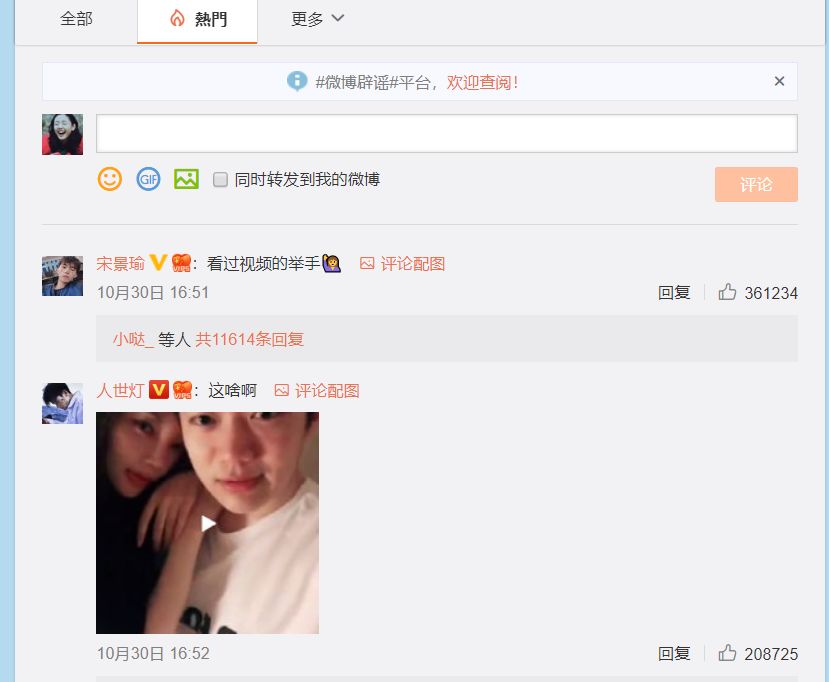View 评论配图 on 宋景瑜's comment

point(403,263)
